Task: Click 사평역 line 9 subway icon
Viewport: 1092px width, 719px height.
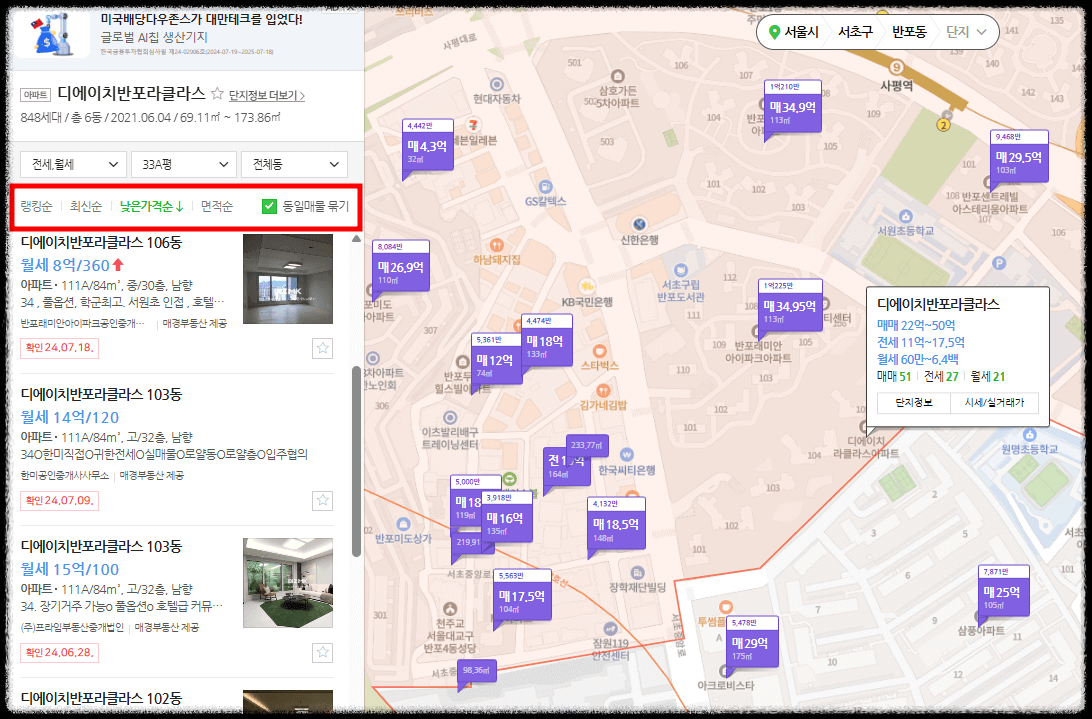Action: [897, 68]
